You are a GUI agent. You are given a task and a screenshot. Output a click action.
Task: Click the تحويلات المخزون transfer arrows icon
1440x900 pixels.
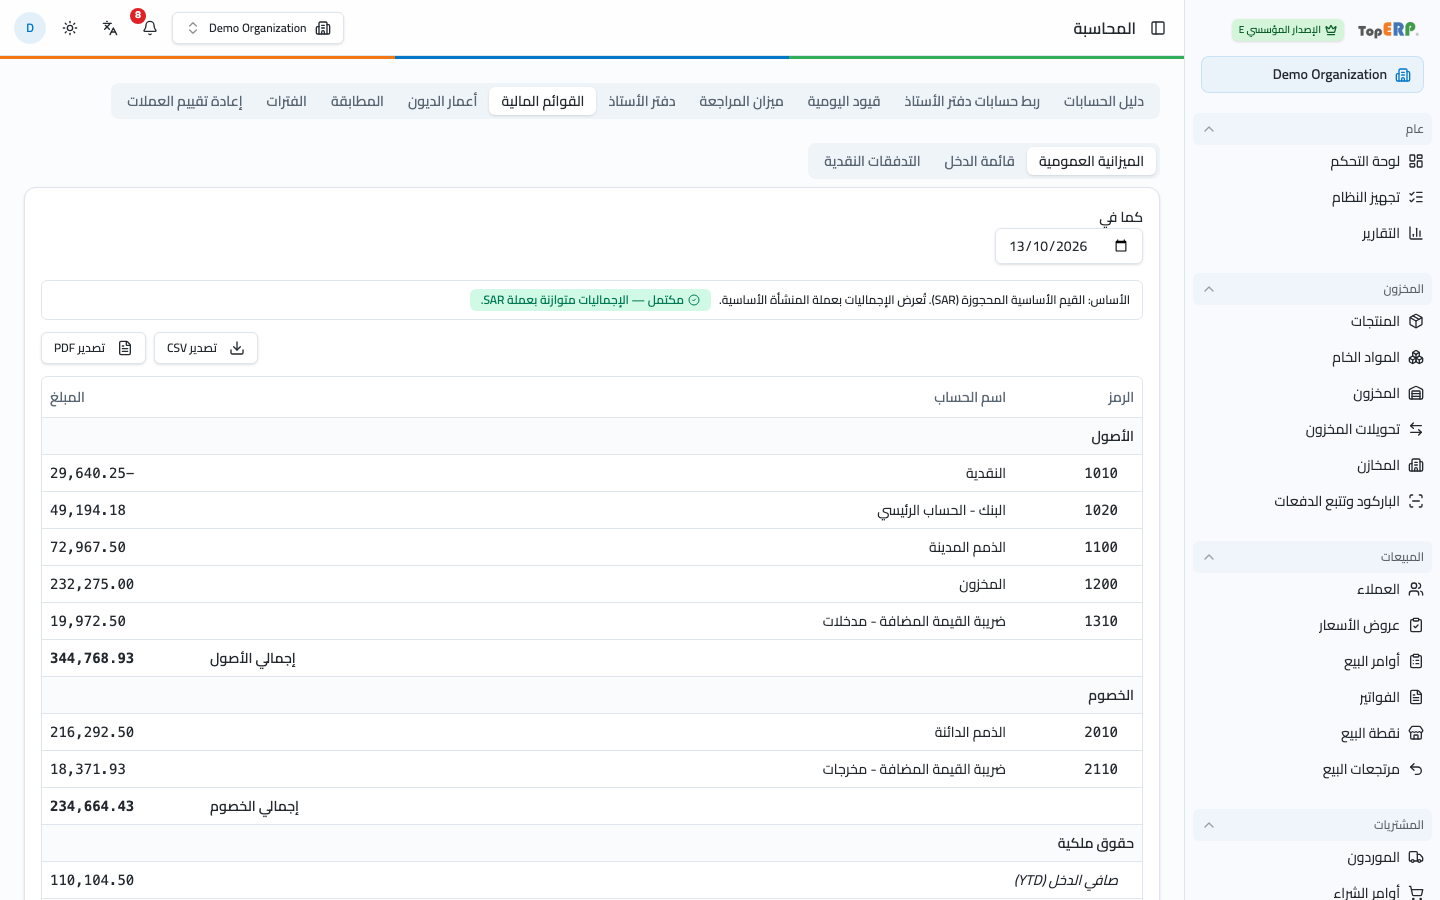pos(1416,429)
